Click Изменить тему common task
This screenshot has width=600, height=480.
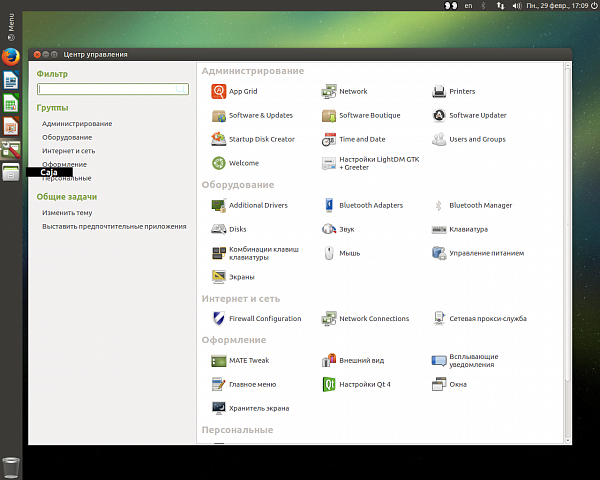pyautogui.click(x=67, y=213)
